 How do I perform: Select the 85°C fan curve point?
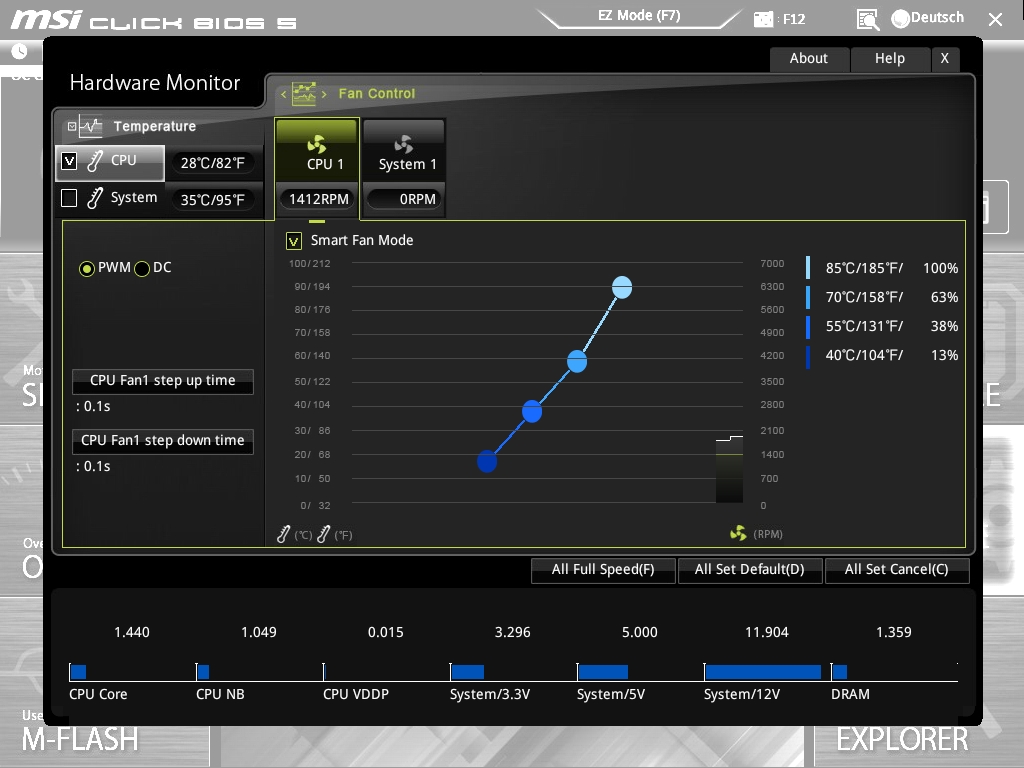622,287
